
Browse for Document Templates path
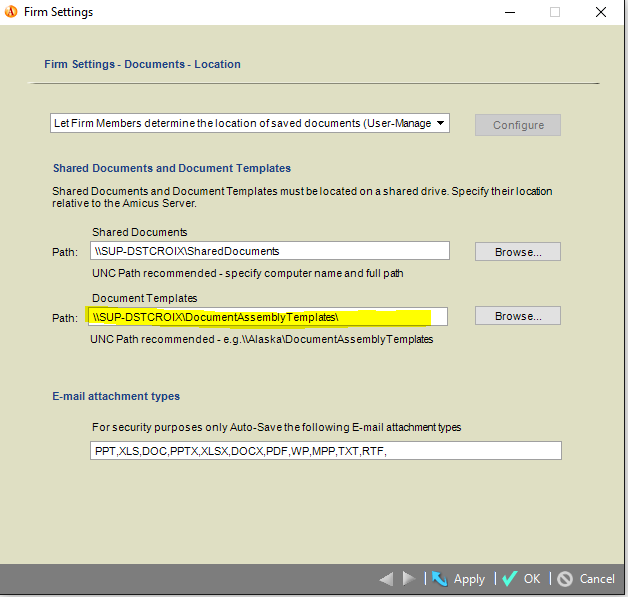pyautogui.click(x=518, y=316)
